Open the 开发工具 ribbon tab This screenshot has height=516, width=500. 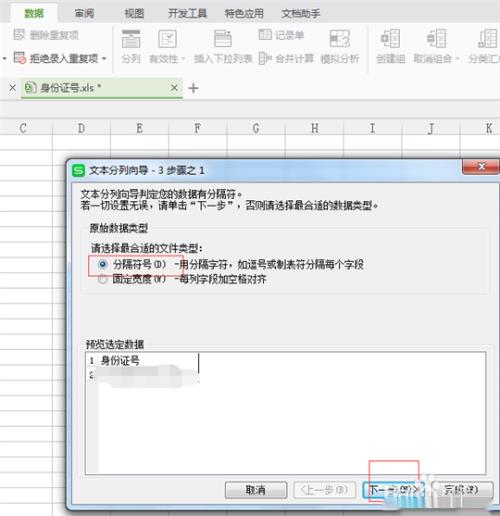(187, 14)
